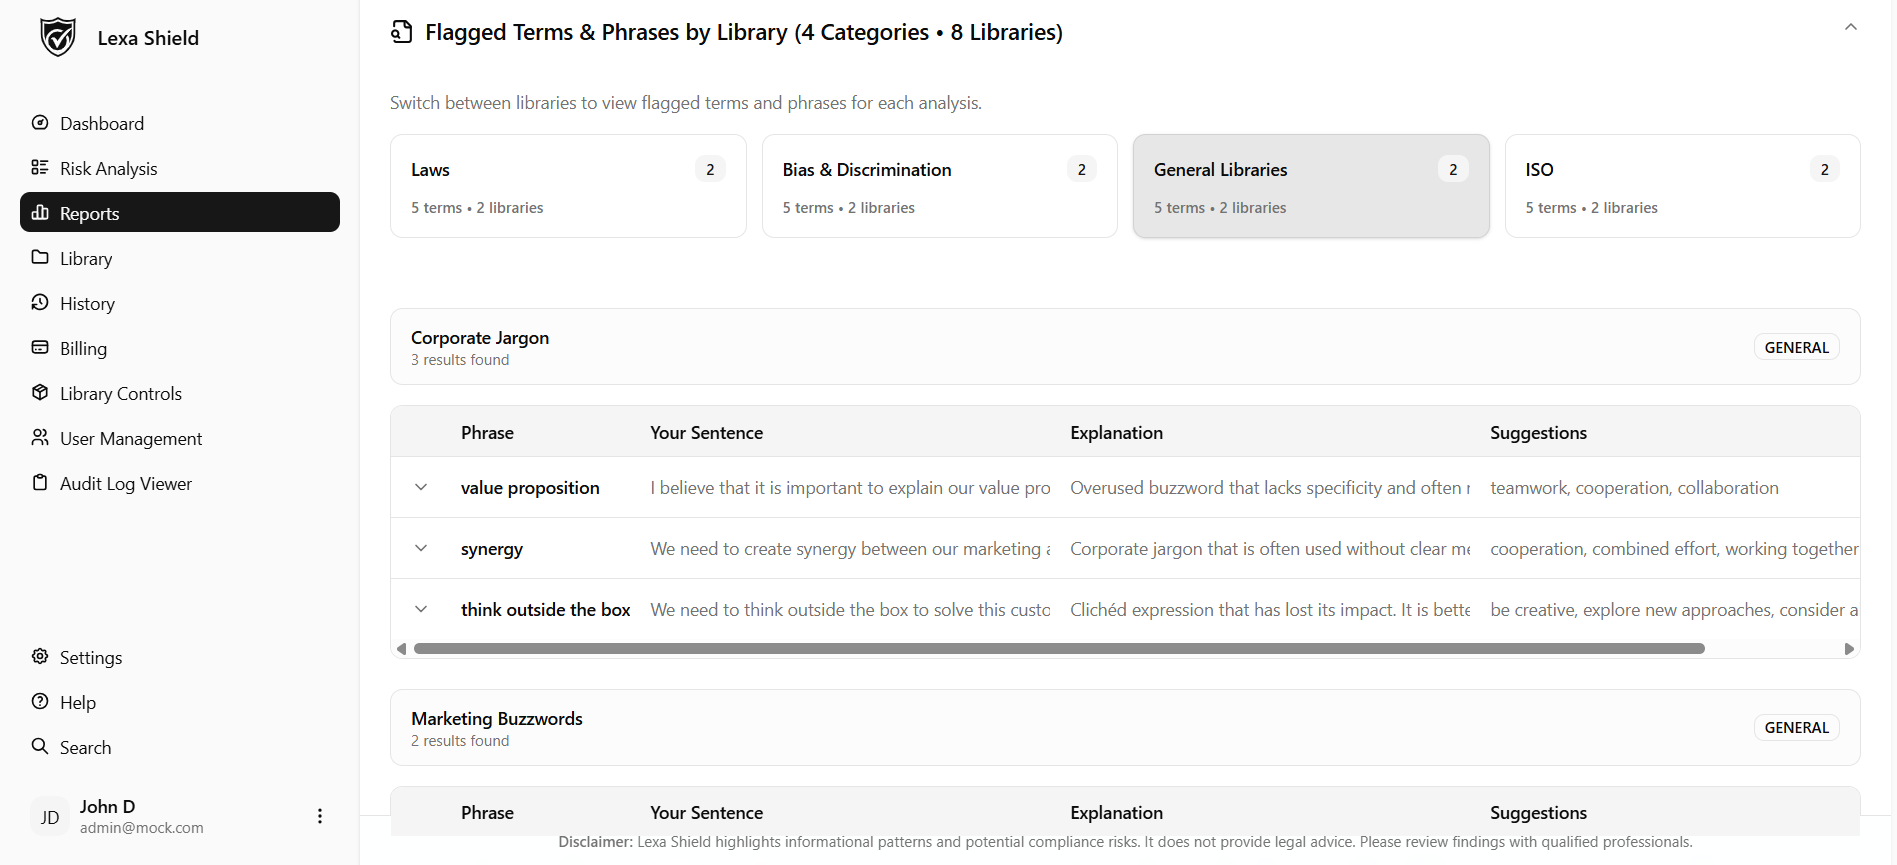Open the Dashboard menu item
This screenshot has height=865, width=1897.
(180, 123)
